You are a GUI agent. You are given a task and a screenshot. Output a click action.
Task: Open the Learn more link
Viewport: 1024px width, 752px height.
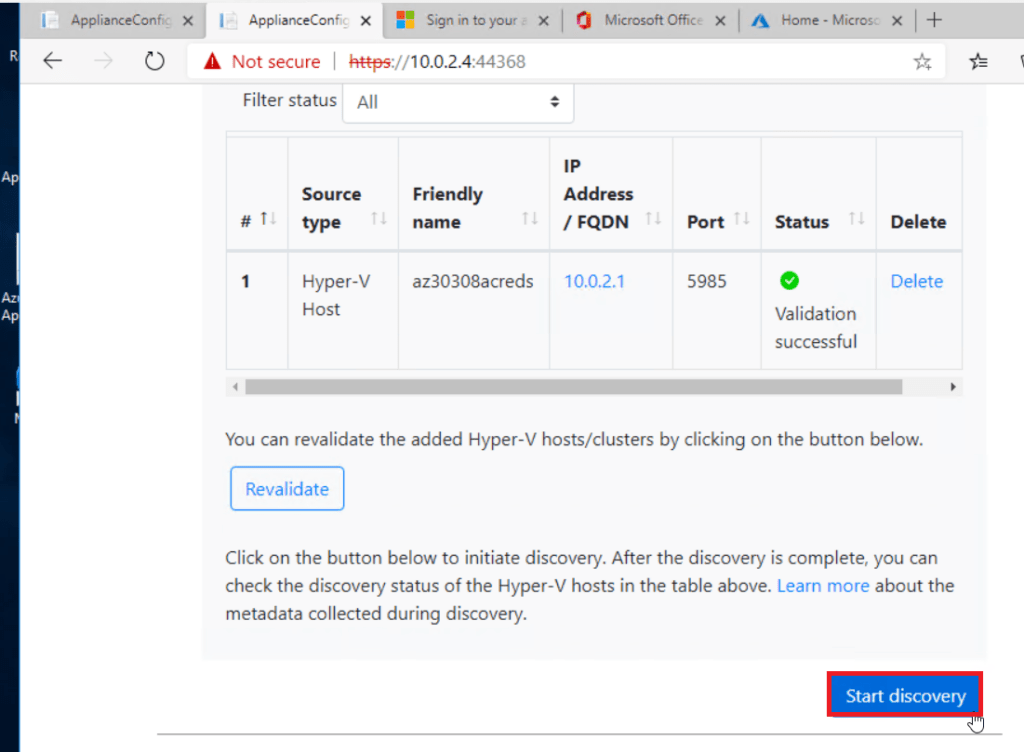[823, 585]
